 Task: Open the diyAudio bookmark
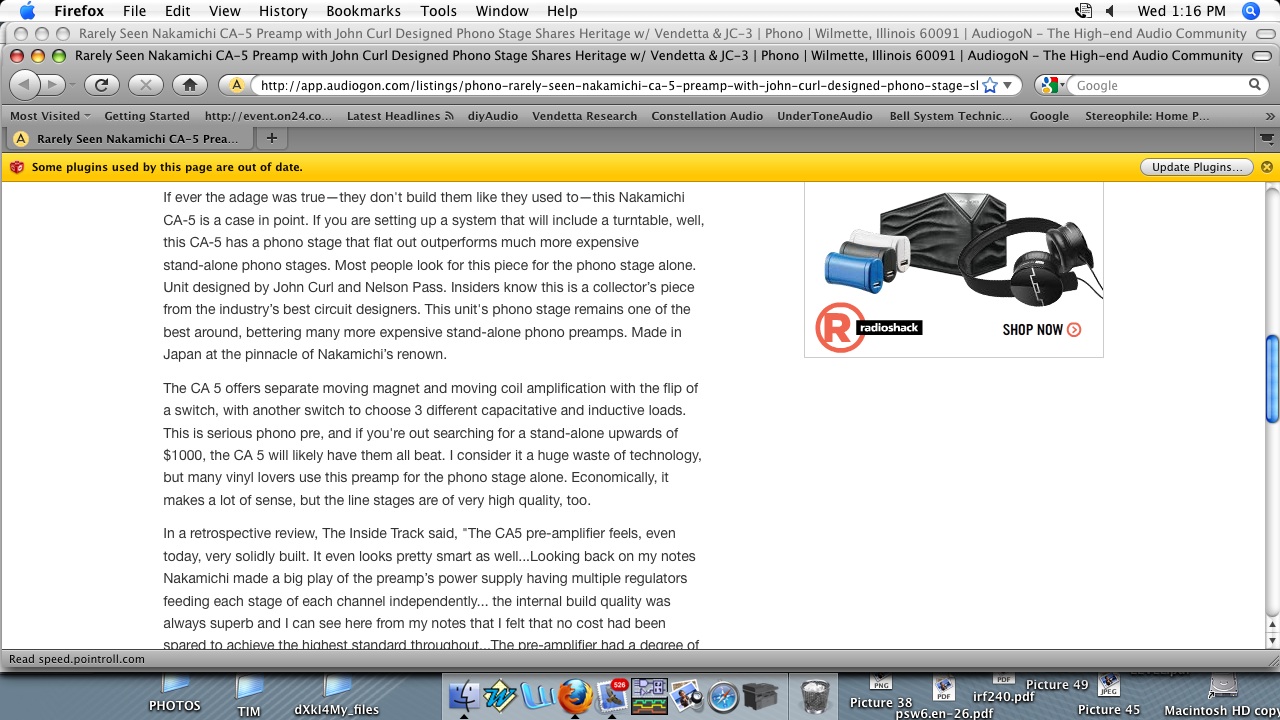[x=492, y=116]
